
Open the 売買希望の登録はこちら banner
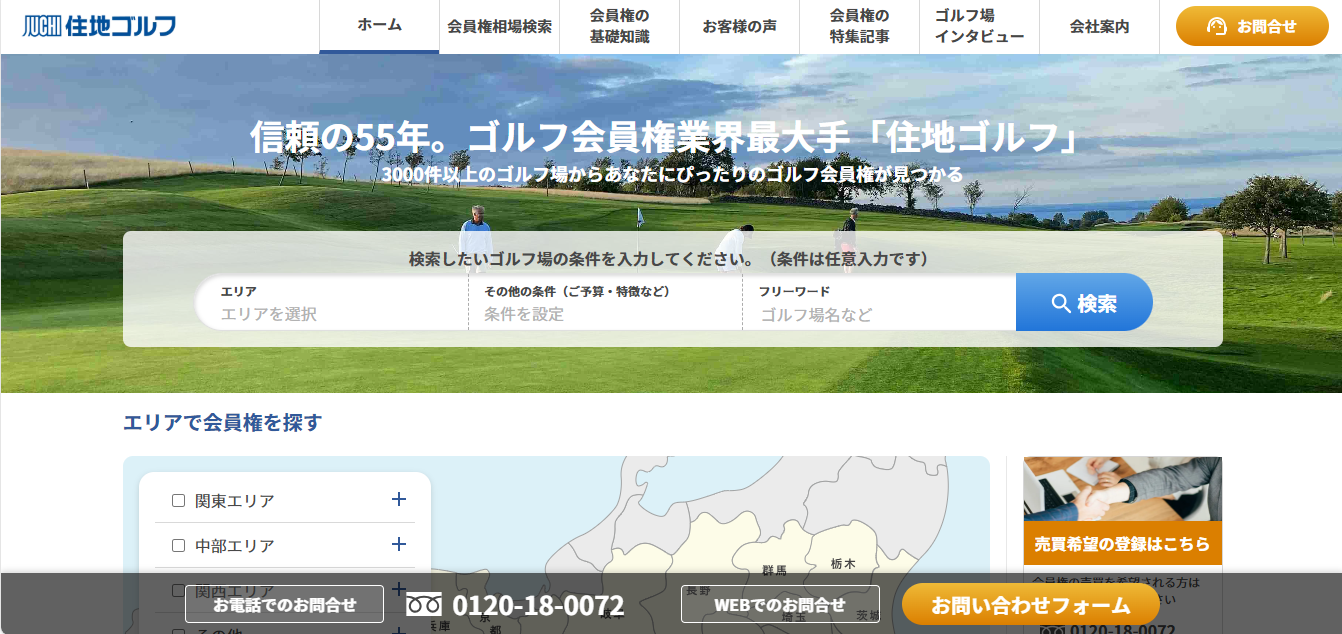click(x=1122, y=543)
